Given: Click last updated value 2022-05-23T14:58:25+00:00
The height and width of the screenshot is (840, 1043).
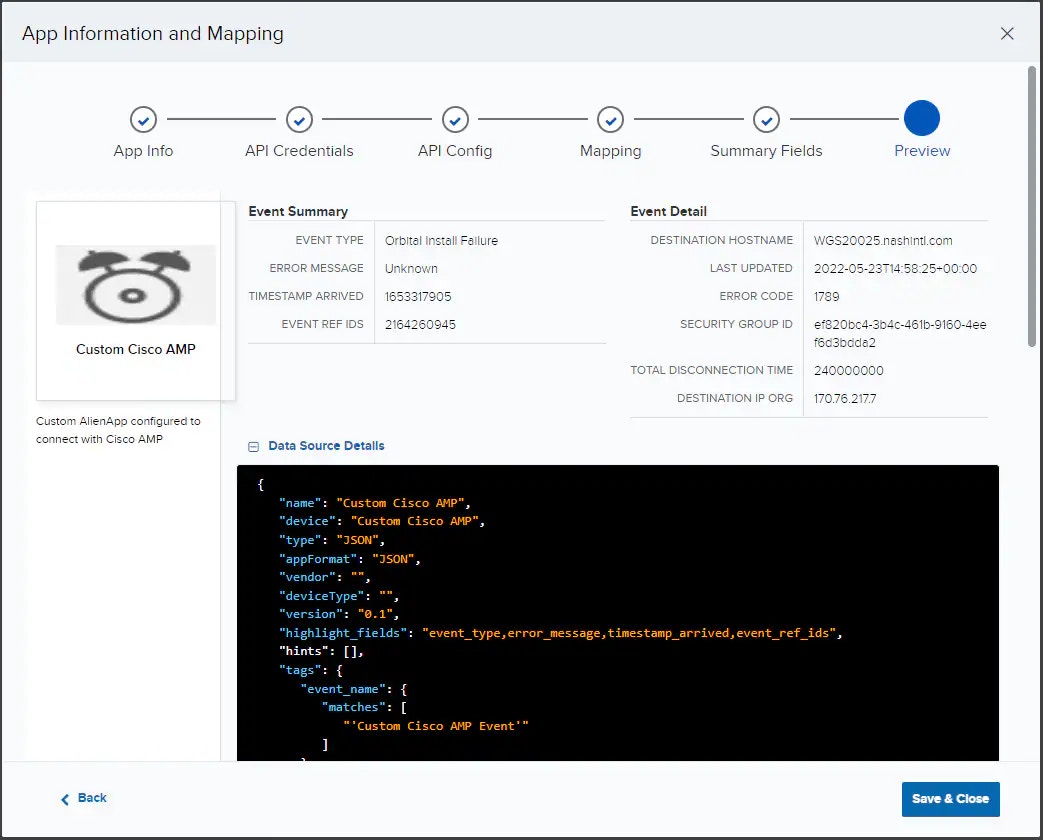Looking at the screenshot, I should [x=895, y=269].
